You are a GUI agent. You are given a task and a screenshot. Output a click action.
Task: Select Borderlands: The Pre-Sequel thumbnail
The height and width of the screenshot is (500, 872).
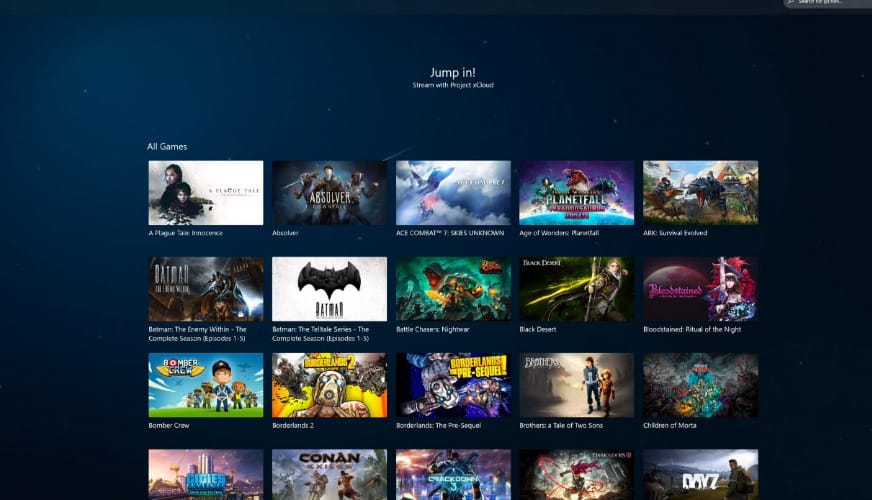[x=453, y=385]
